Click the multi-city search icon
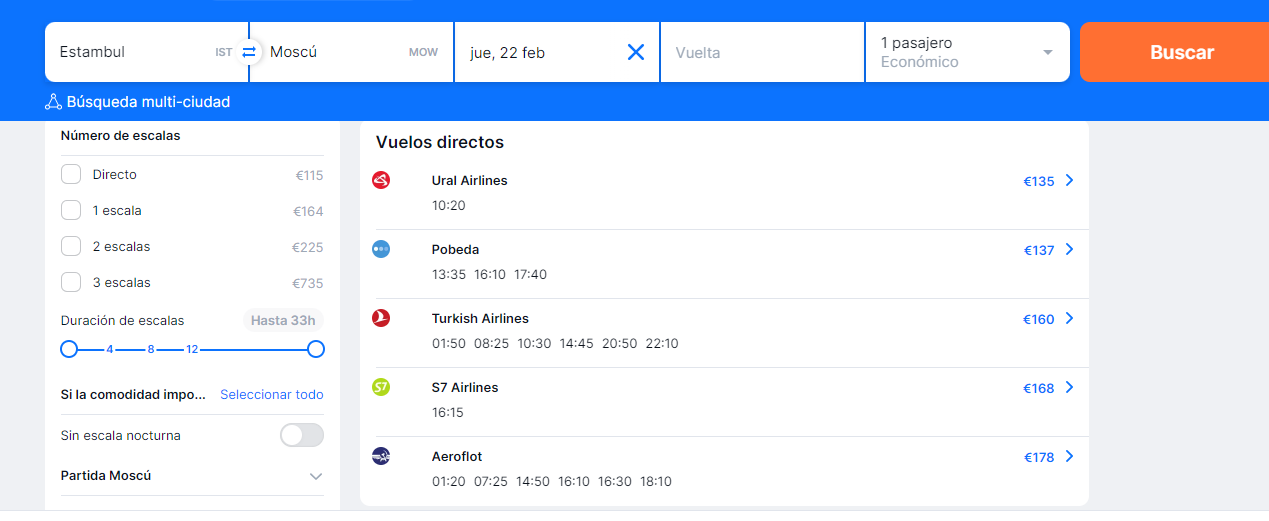Screen dimensions: 1269x521 [x=54, y=102]
